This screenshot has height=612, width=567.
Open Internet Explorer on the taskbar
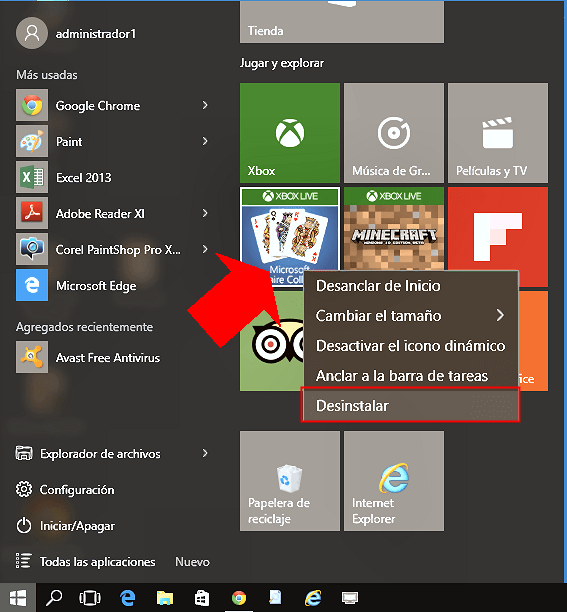(x=313, y=598)
